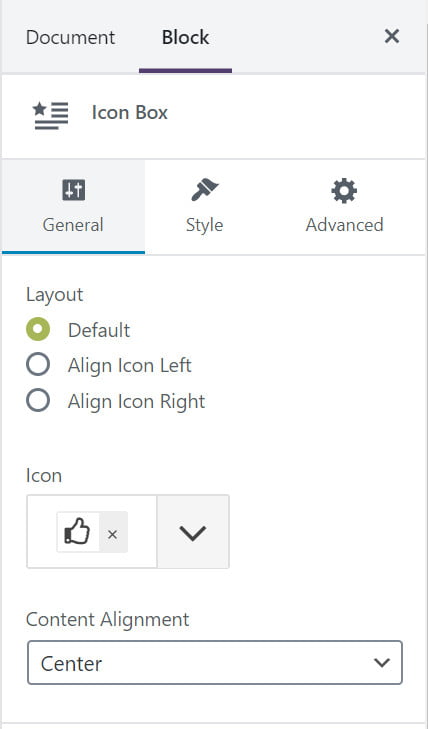Switch to the Block tab
This screenshot has height=729, width=428.
(185, 37)
